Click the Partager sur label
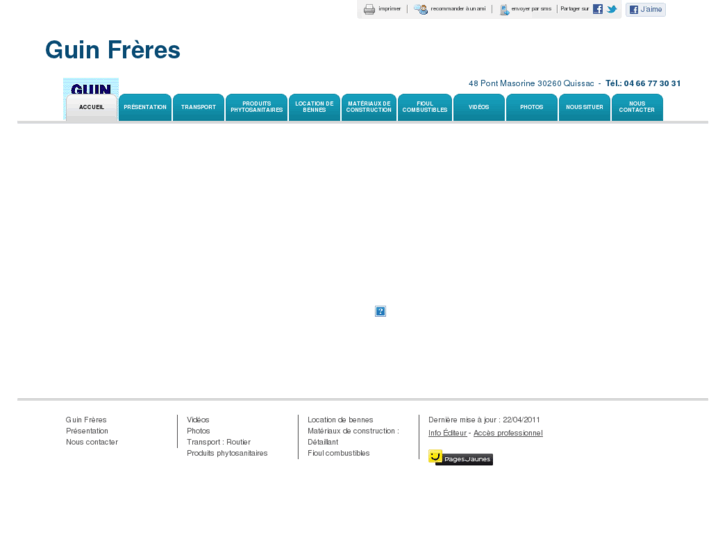This screenshot has width=727, height=545. click(x=574, y=9)
